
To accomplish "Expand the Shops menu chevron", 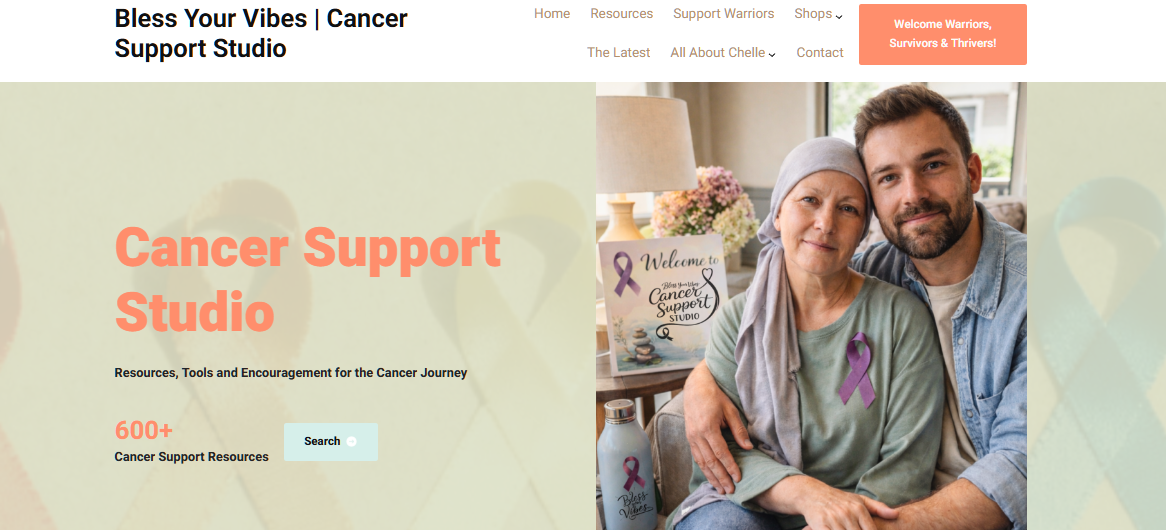I will coord(839,16).
